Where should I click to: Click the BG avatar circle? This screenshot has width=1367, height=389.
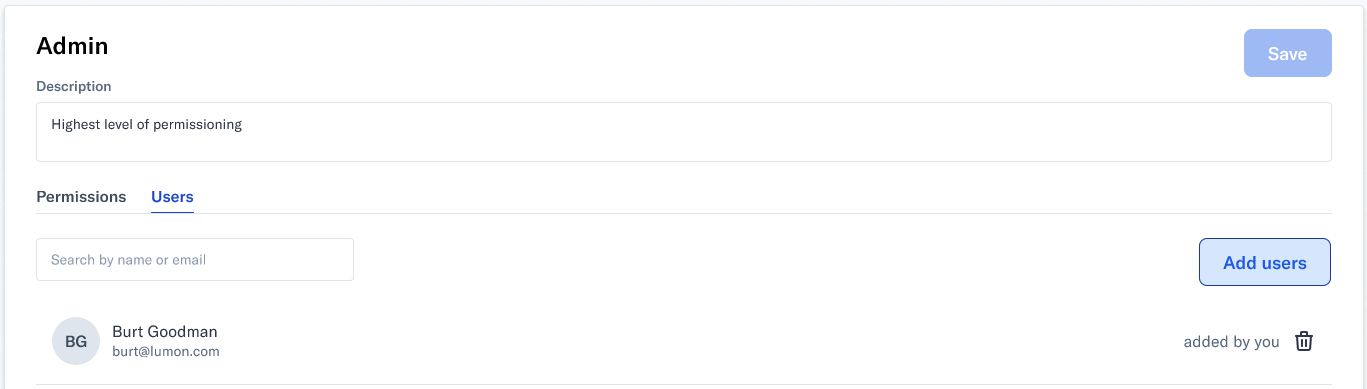click(x=76, y=341)
